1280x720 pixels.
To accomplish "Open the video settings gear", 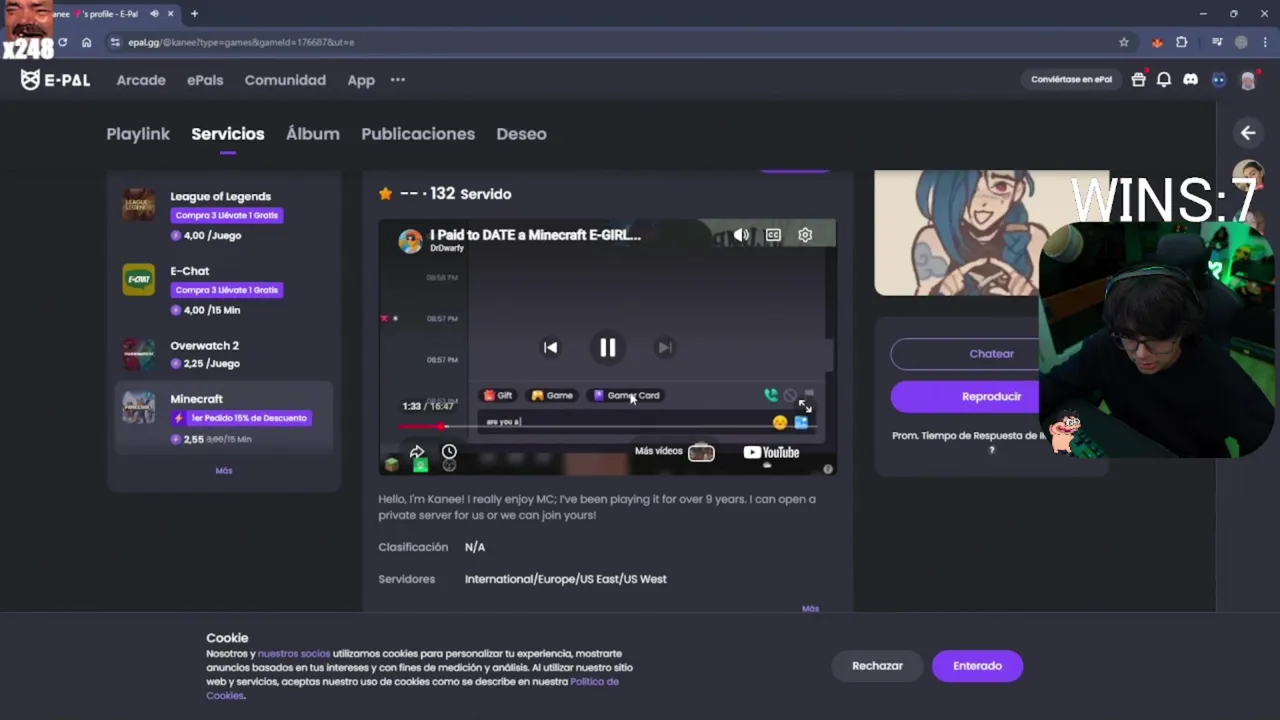I will (x=805, y=235).
